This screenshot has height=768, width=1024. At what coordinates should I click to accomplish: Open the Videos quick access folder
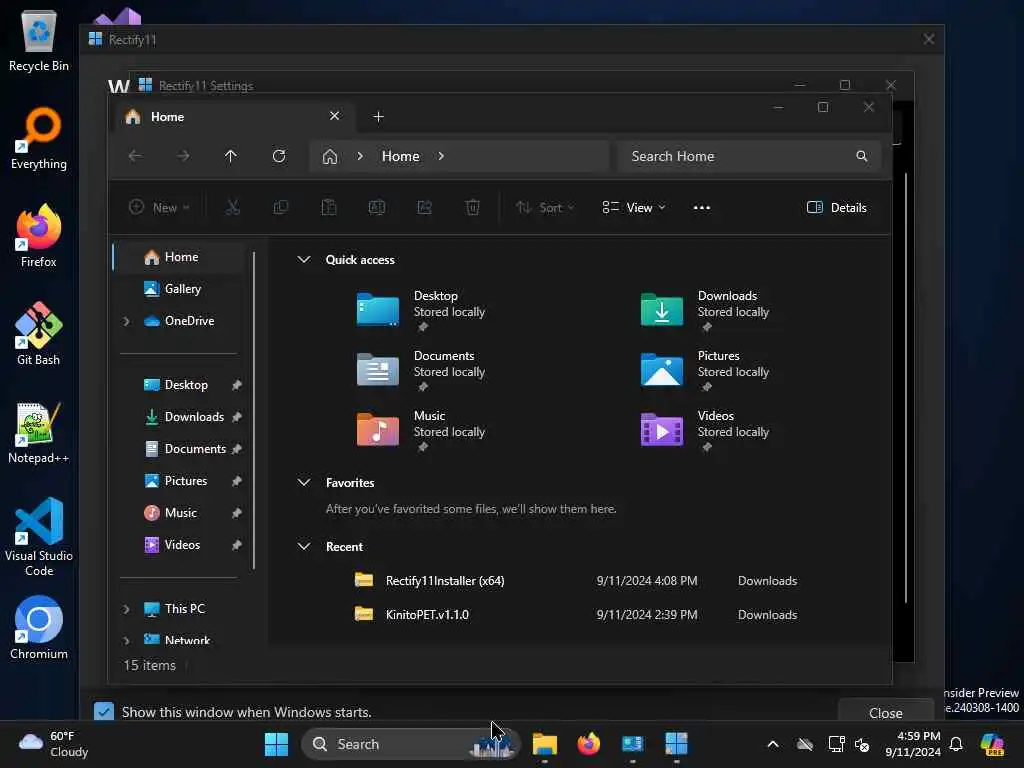tap(705, 429)
